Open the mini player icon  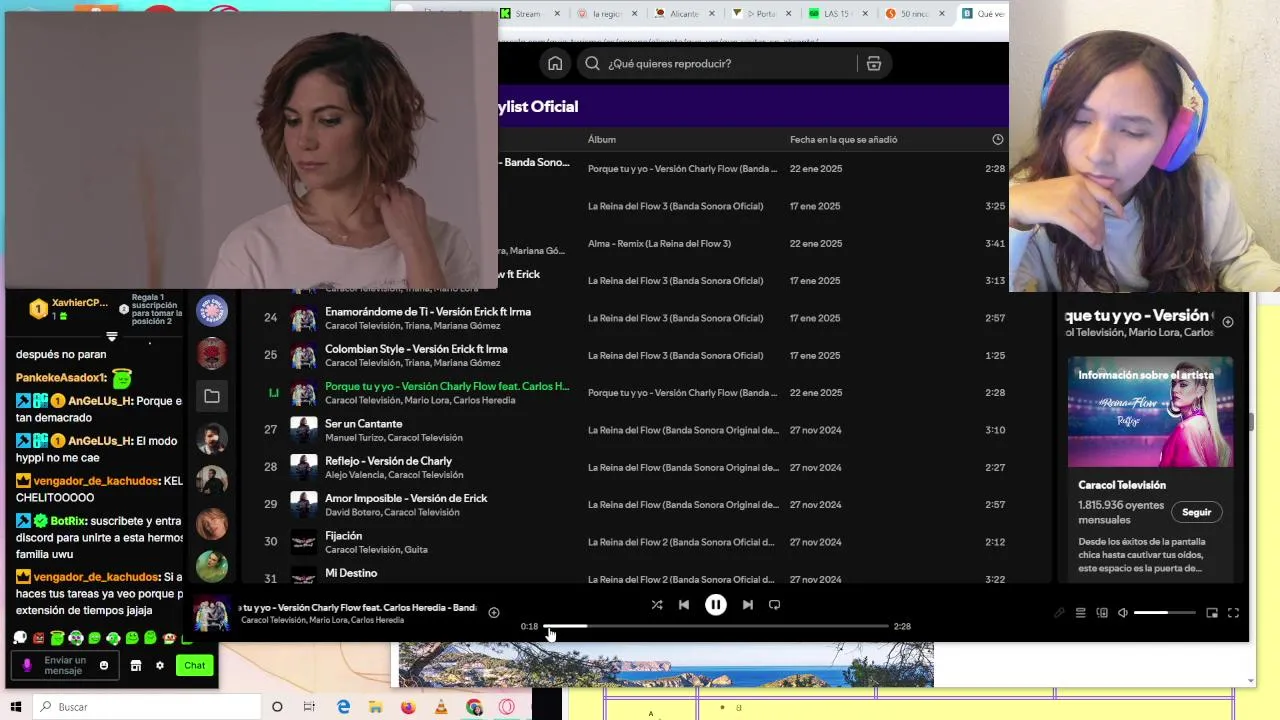(1212, 613)
